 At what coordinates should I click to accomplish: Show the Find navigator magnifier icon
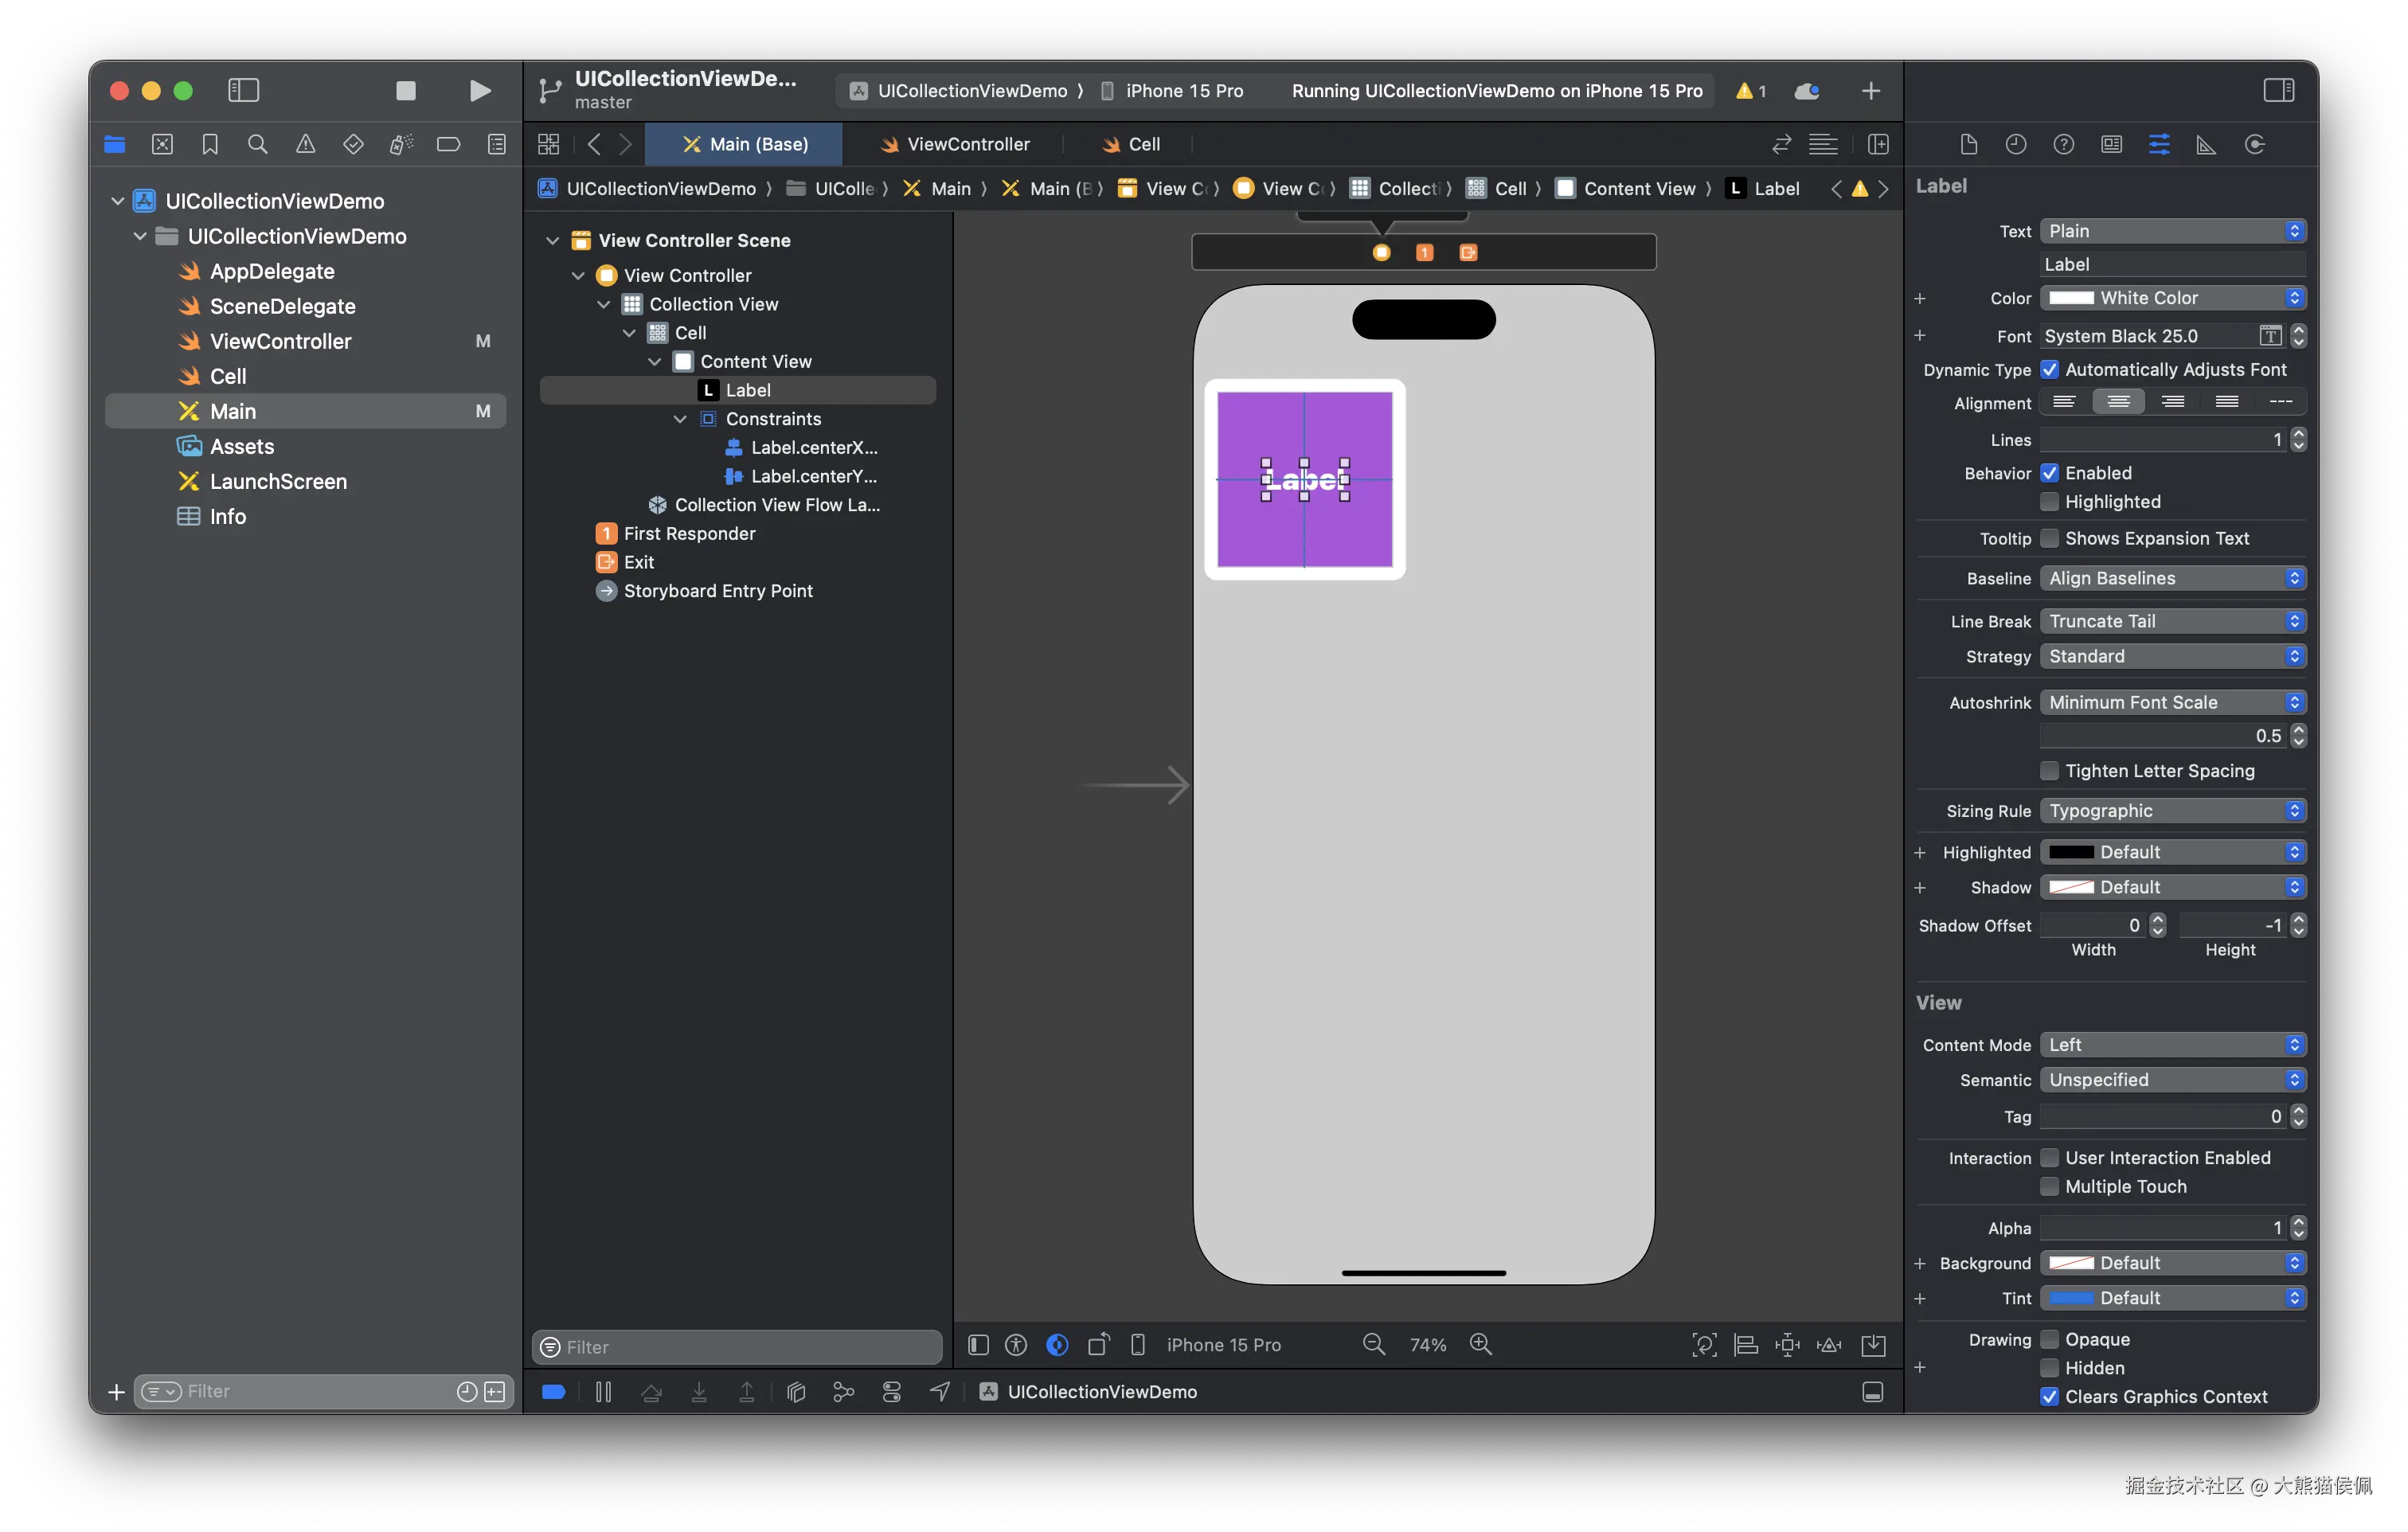(x=257, y=145)
